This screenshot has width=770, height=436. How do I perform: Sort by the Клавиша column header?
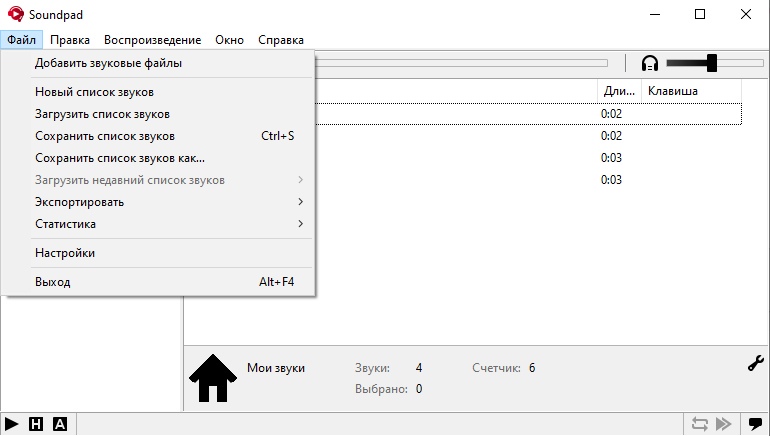pyautogui.click(x=691, y=91)
